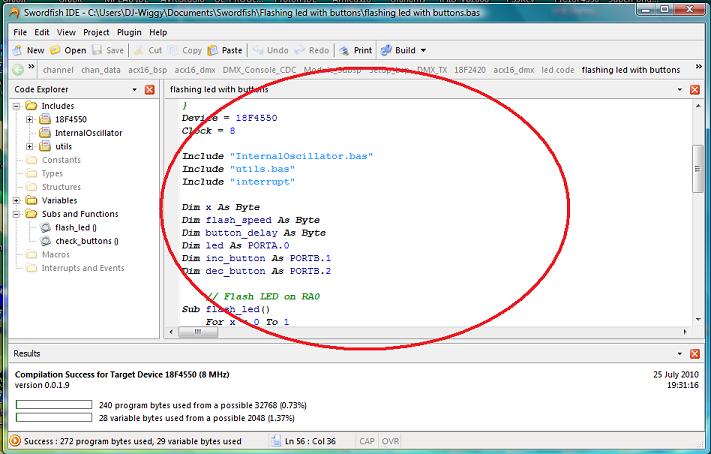Click the orange success status icon

coord(15,441)
